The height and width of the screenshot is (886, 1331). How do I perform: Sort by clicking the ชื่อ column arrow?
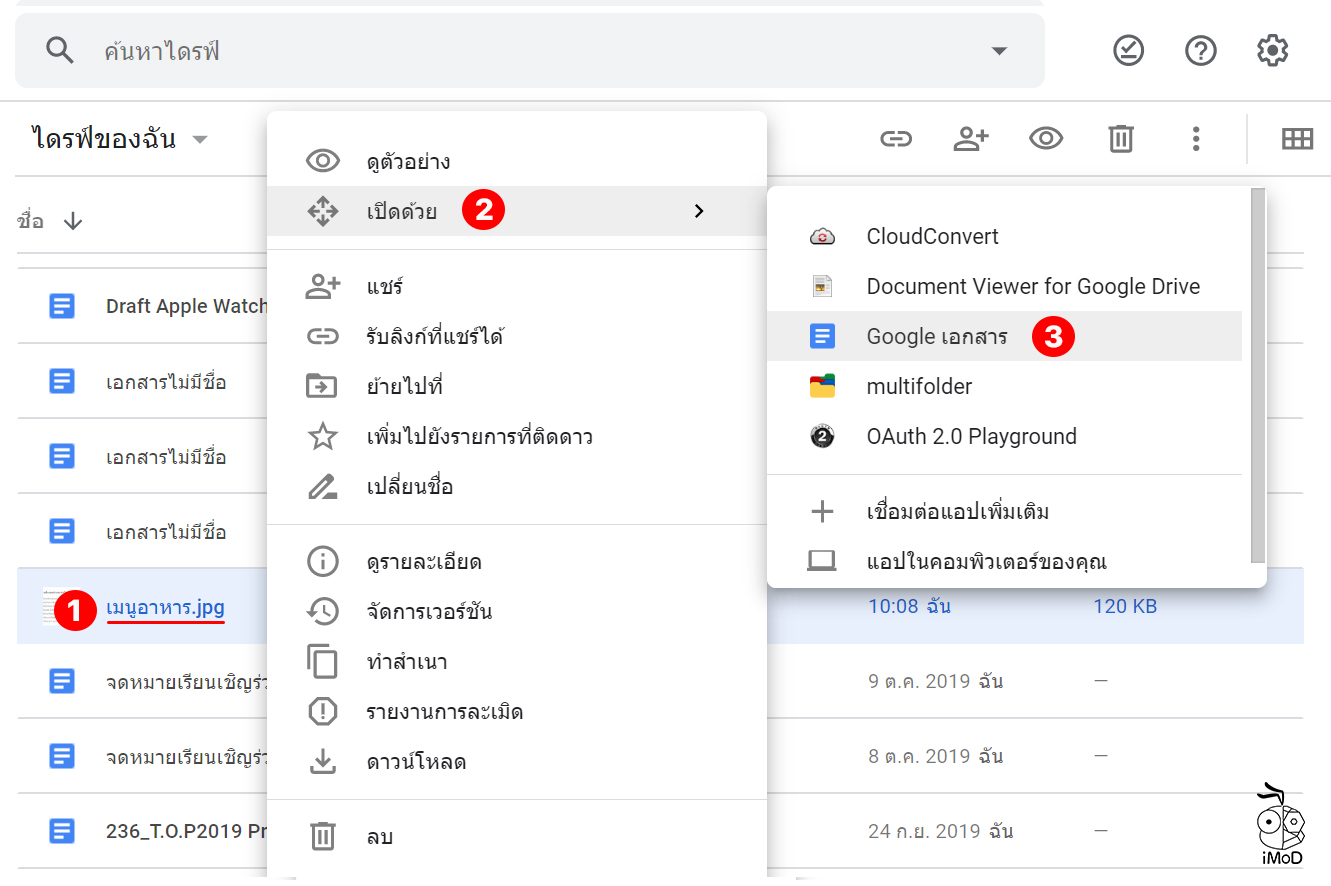coord(73,221)
